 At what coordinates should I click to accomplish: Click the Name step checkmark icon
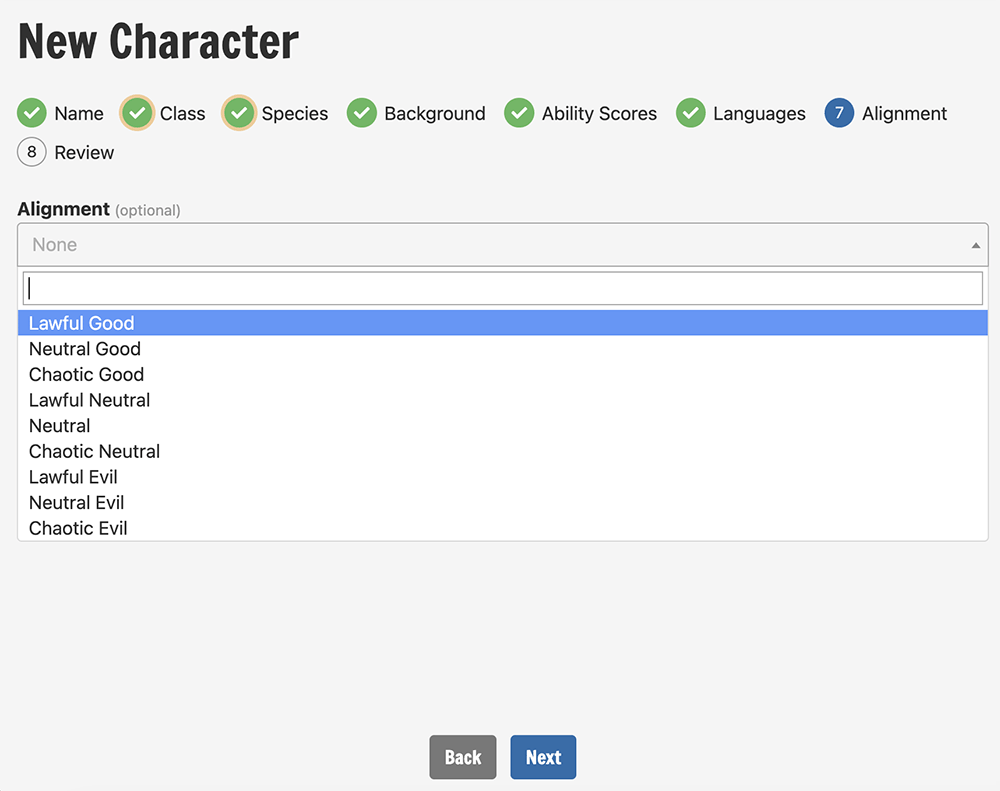31,113
